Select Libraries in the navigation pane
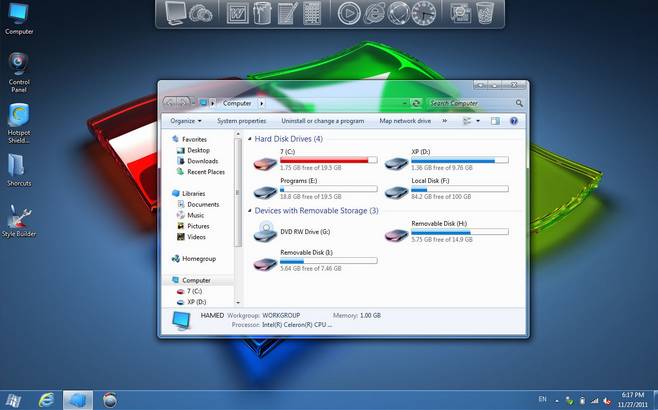Image resolution: width=658 pixels, height=410 pixels. tap(193, 193)
